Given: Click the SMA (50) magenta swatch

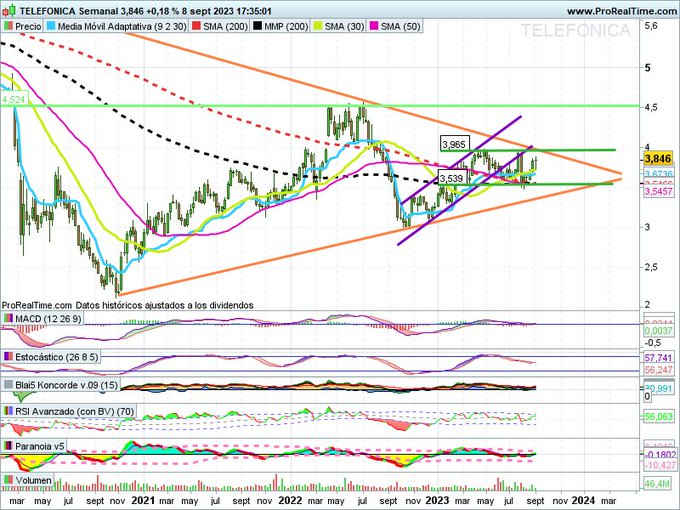Looking at the screenshot, I should click(x=374, y=26).
